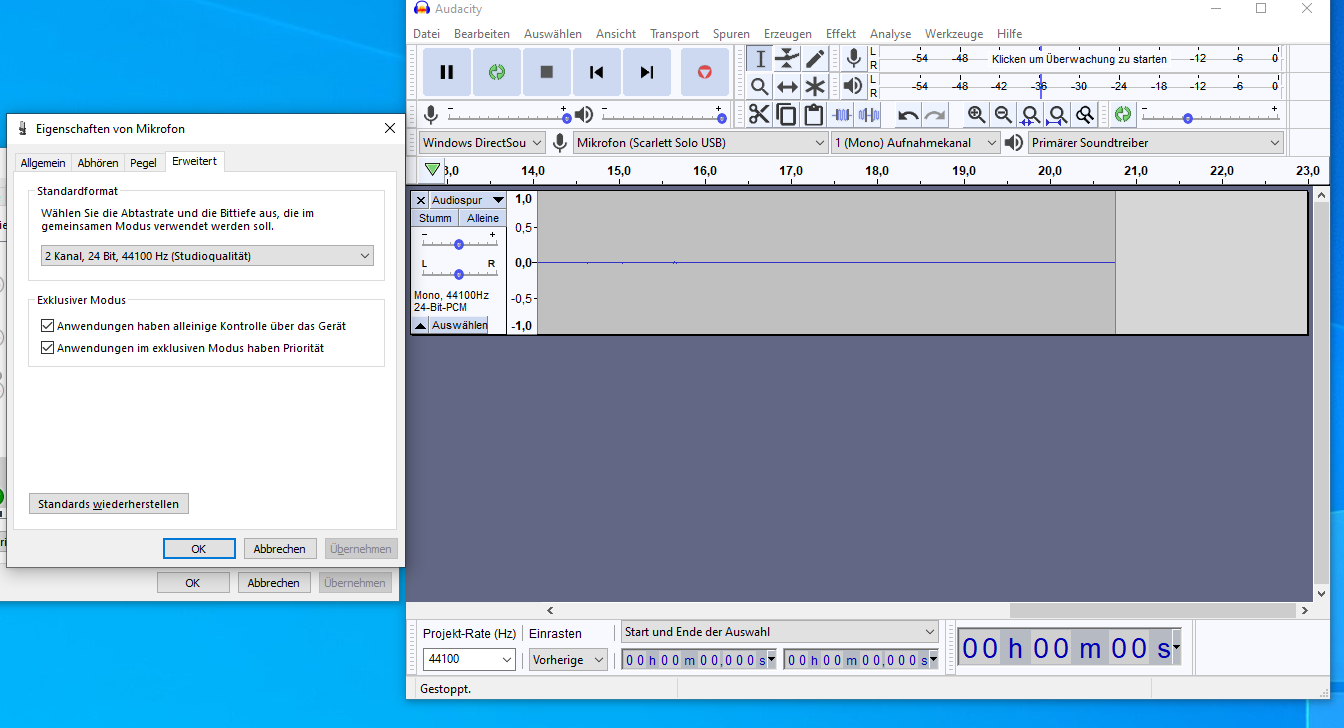Choose the Envelope tool
1344x728 pixels.
tap(788, 59)
